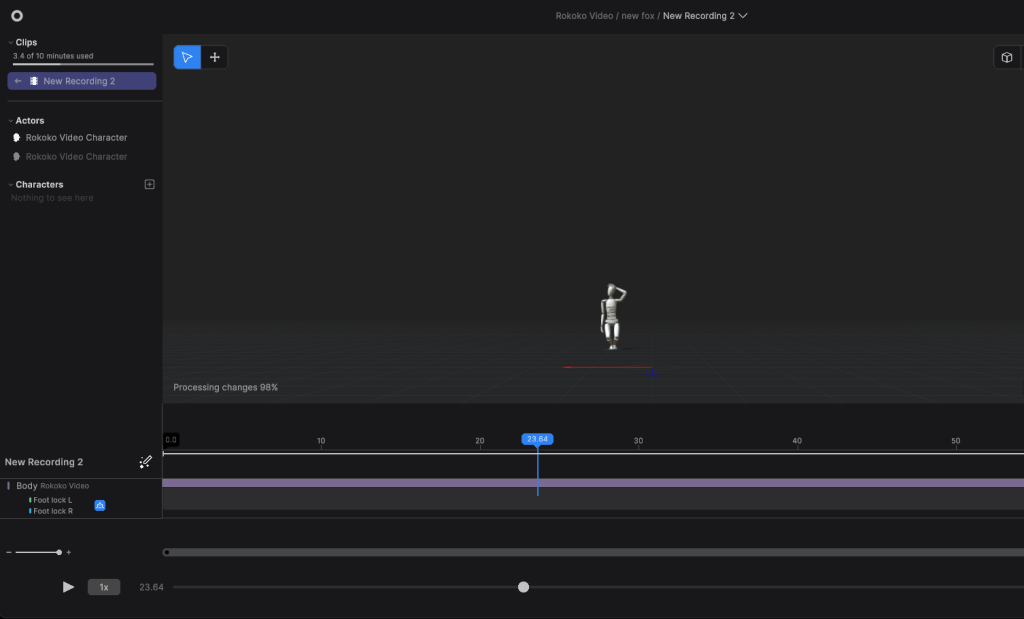Click the Nothing to see here text

52,198
